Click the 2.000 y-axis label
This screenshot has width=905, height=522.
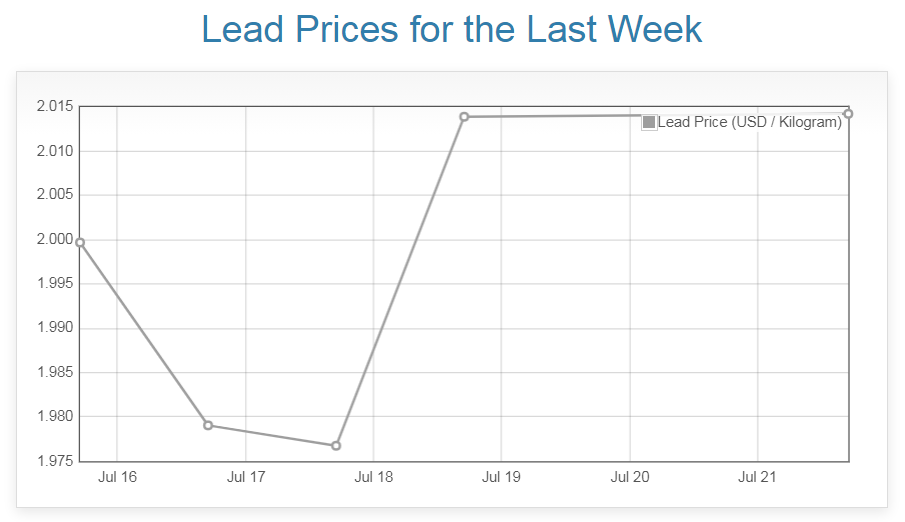[x=55, y=240]
